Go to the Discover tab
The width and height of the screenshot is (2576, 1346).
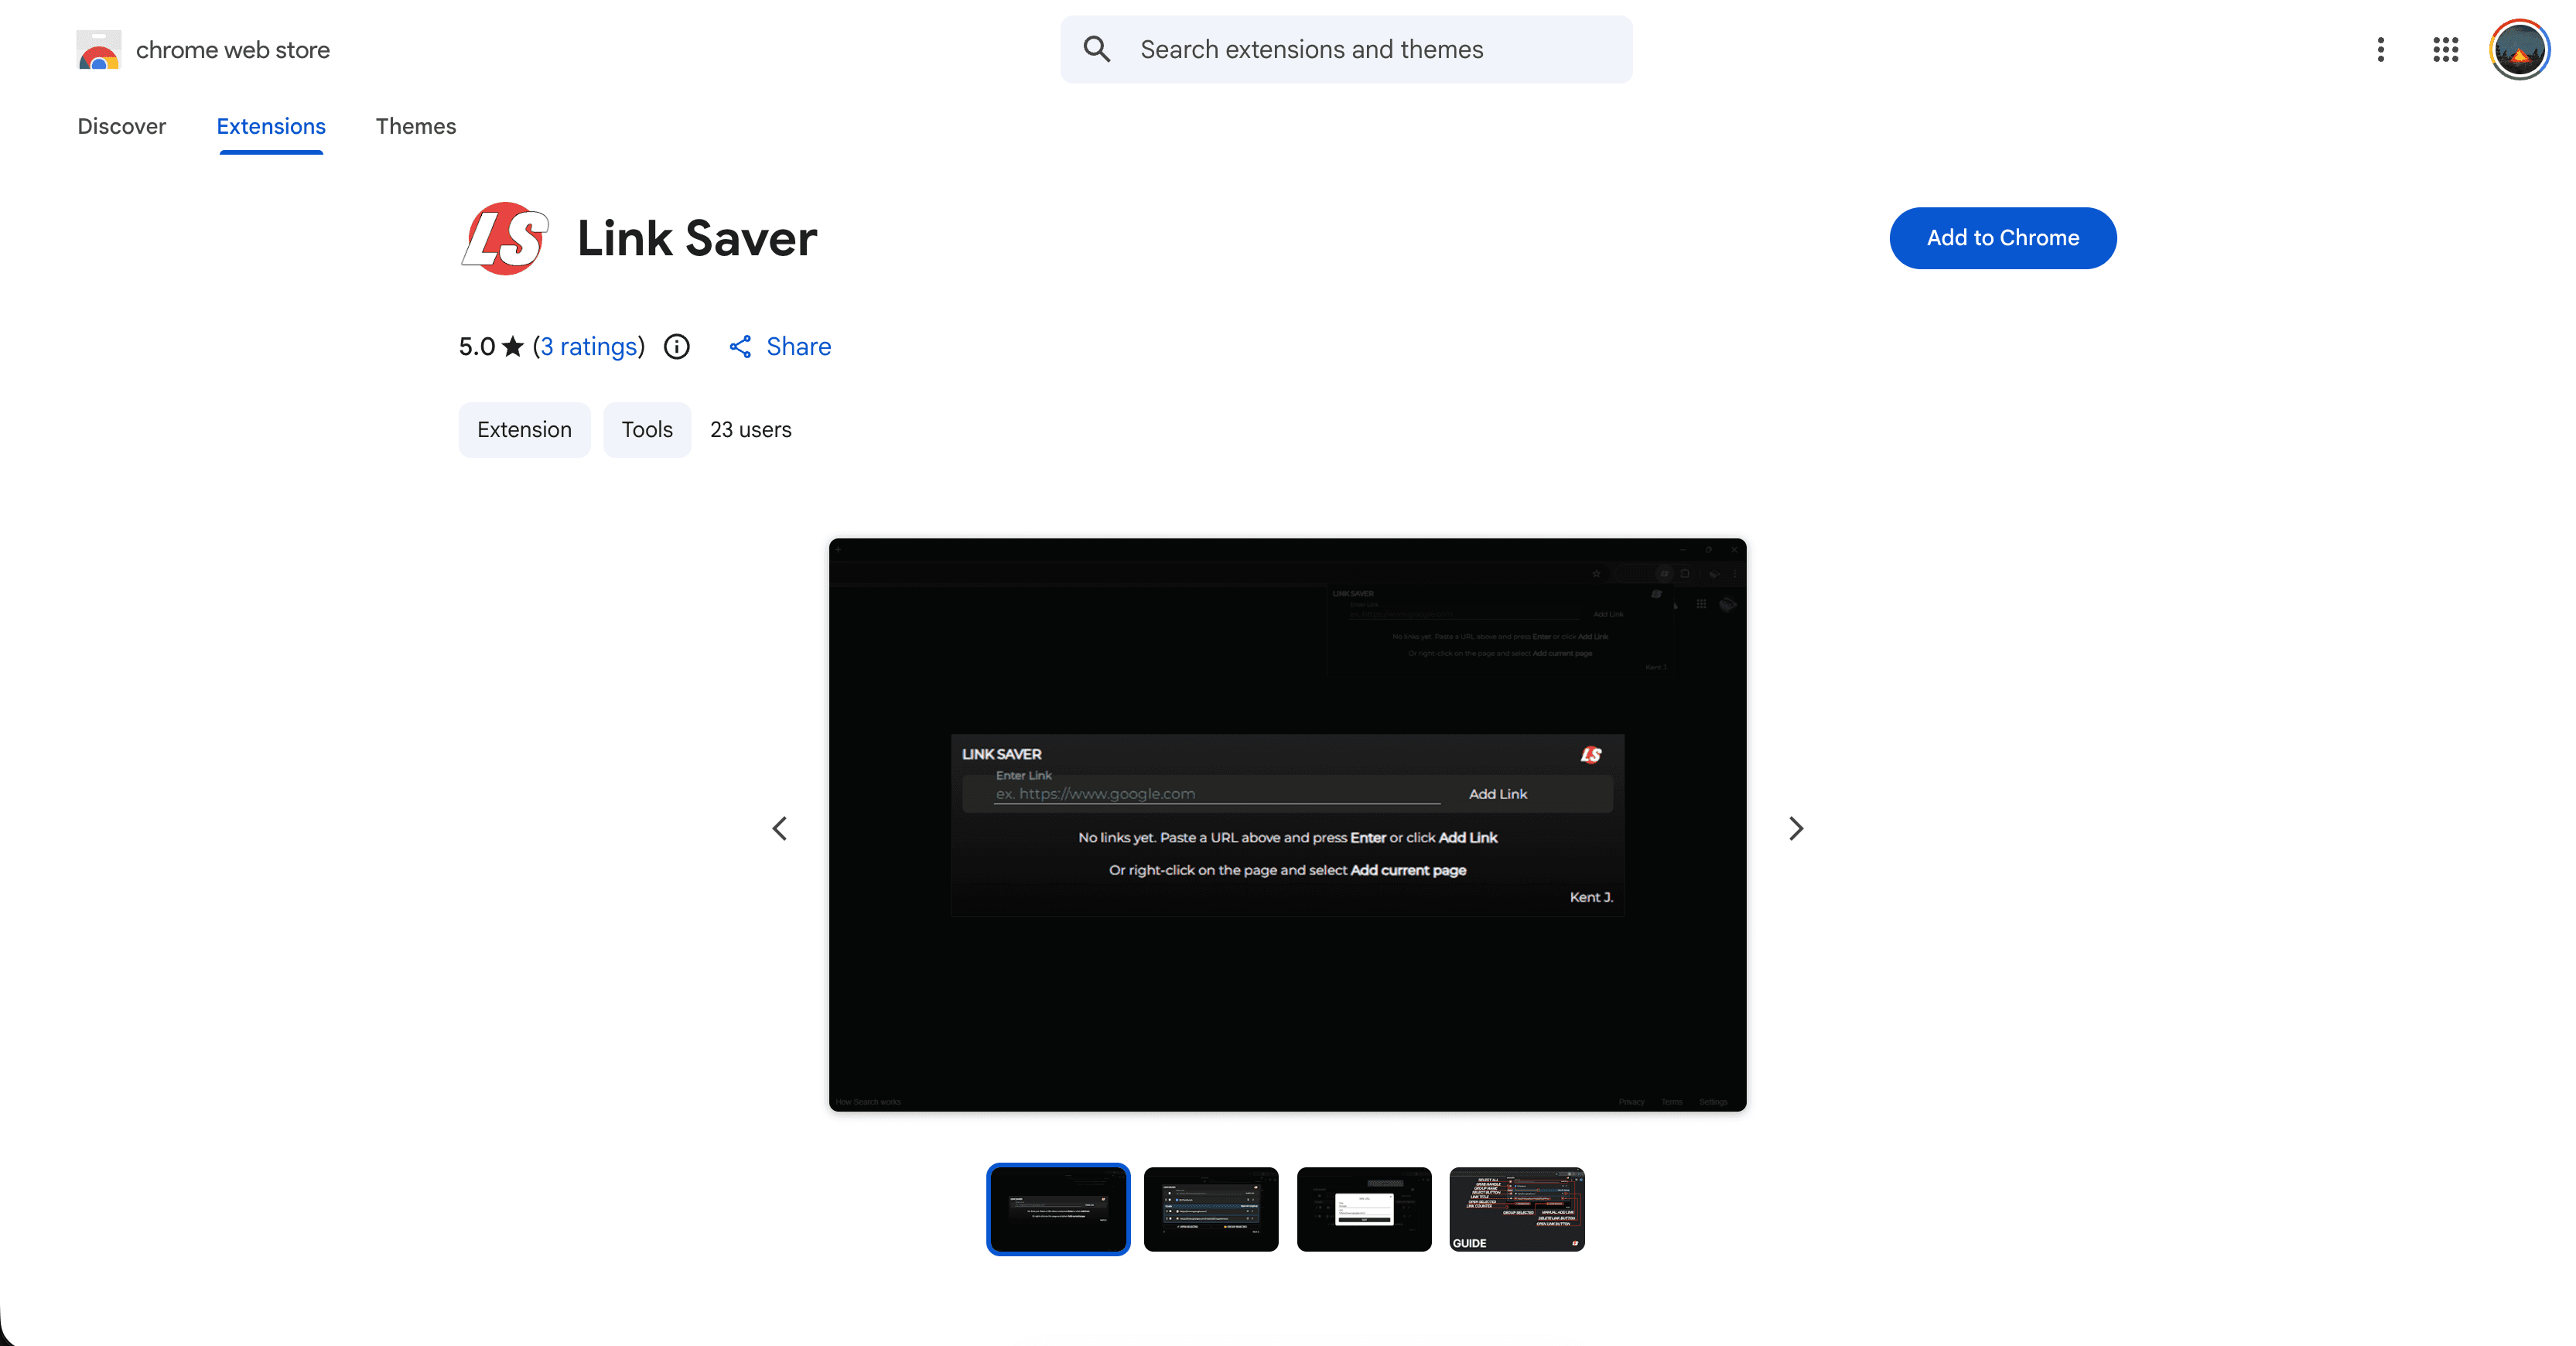pos(122,126)
